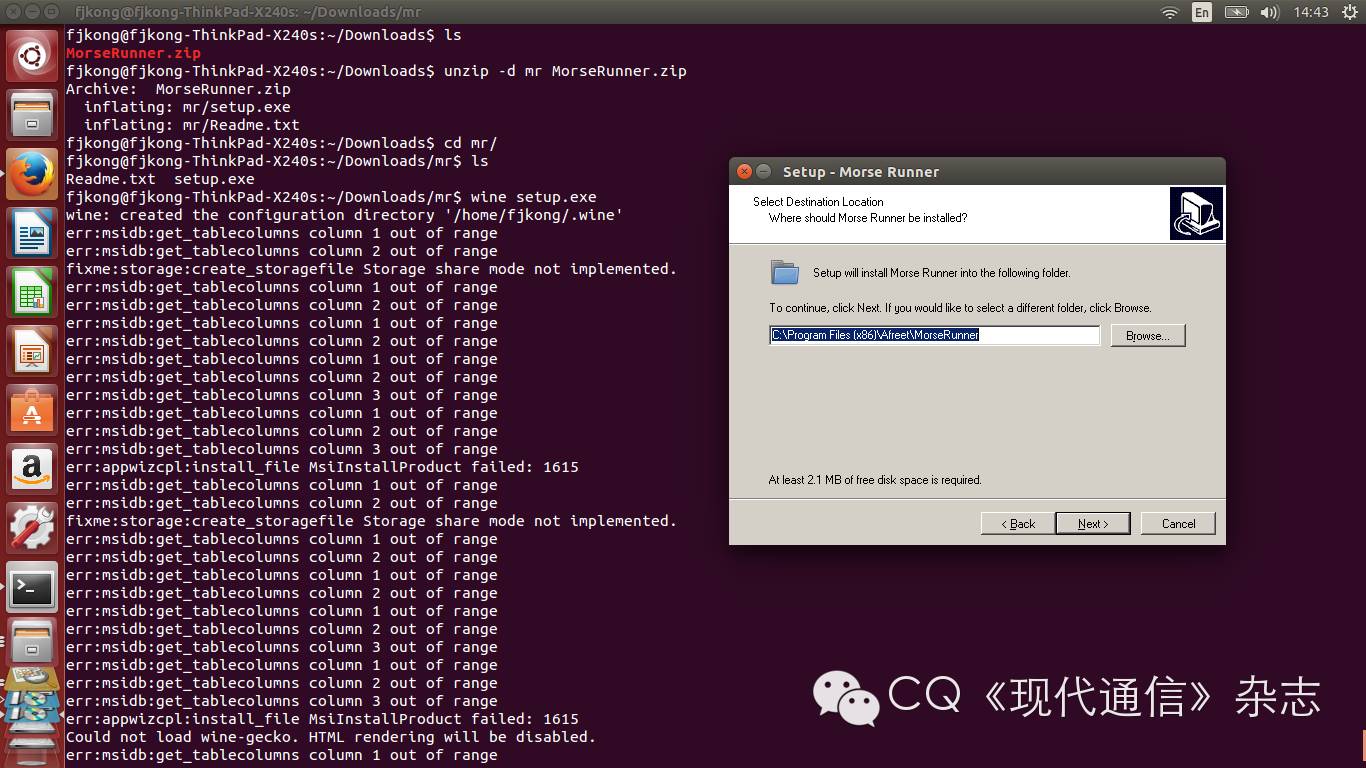Click 'At least 2.1 MB' disk space text
1366x768 pixels.
[x=874, y=480]
